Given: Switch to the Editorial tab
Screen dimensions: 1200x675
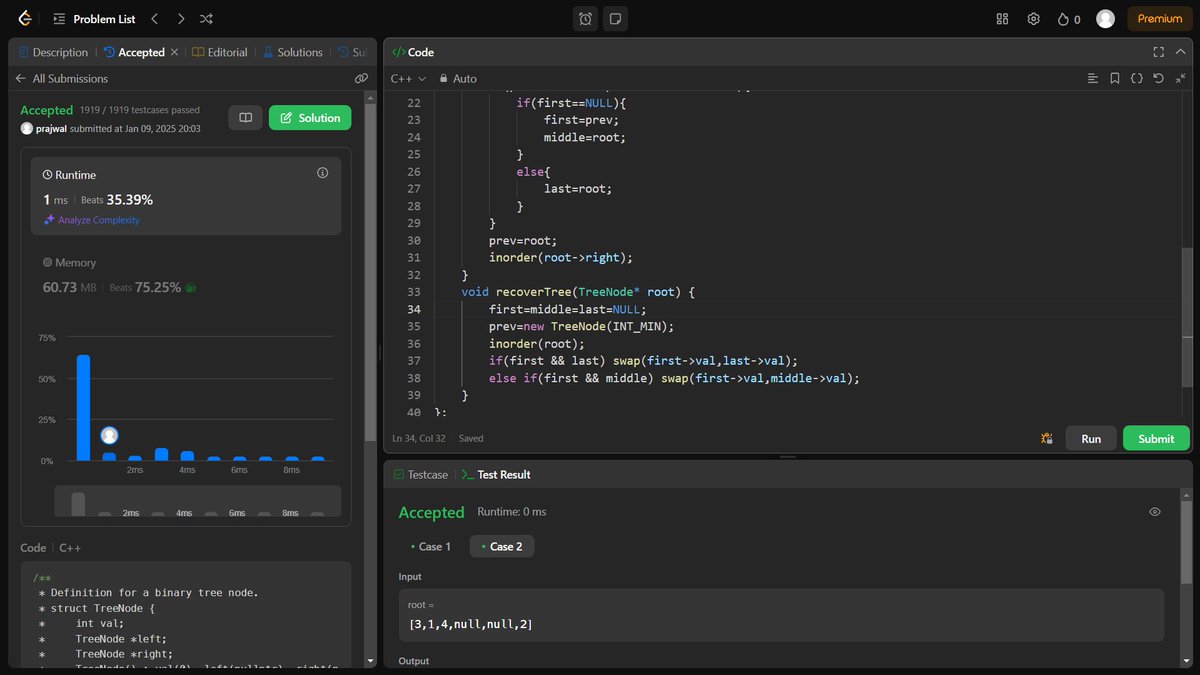Looking at the screenshot, I should [x=220, y=52].
